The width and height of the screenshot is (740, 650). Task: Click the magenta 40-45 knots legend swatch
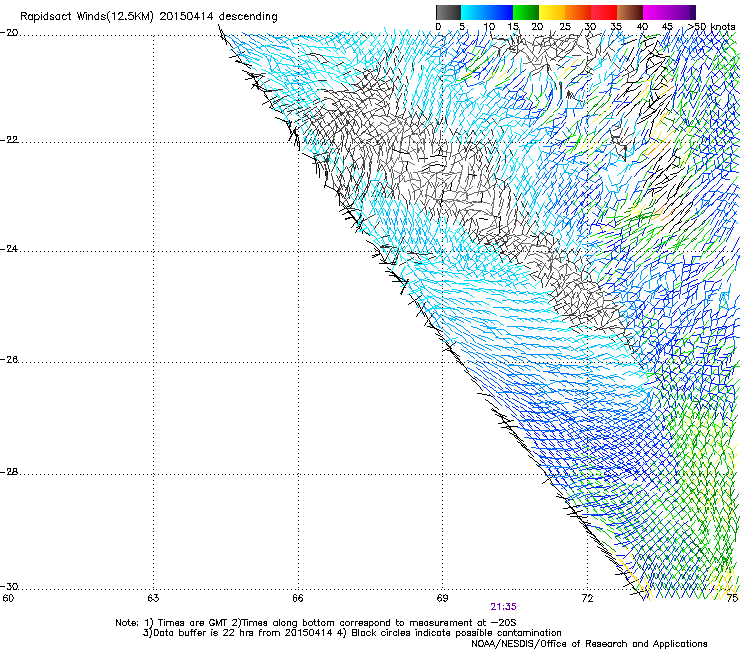coord(656,12)
